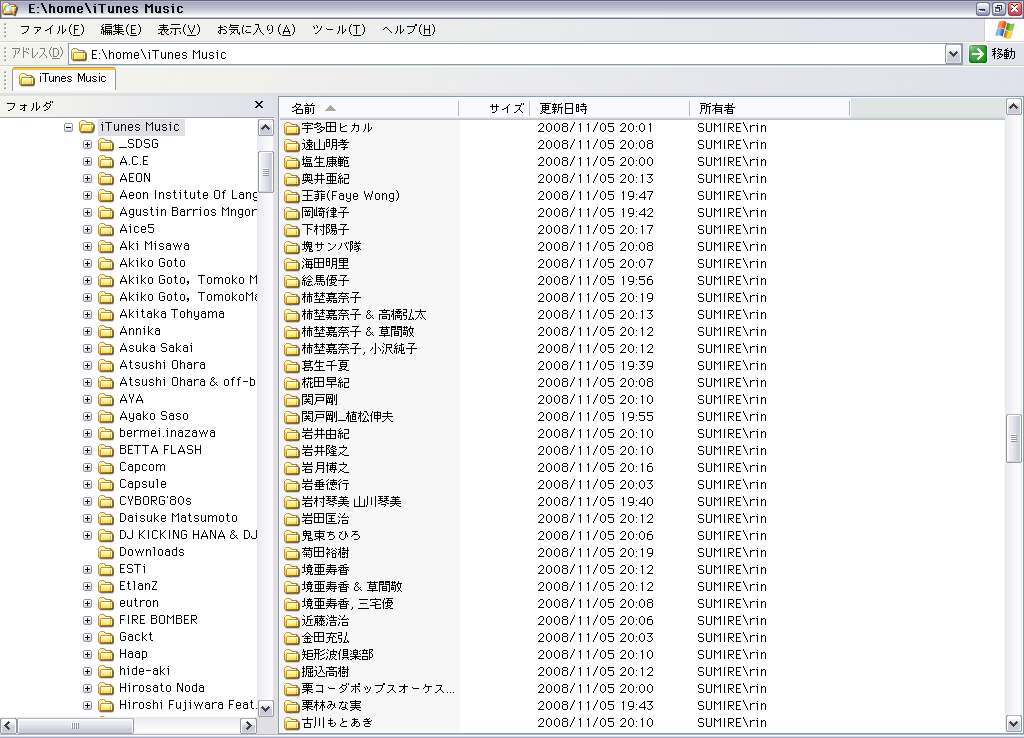This screenshot has width=1024, height=738.
Task: Sort by 更新日時 column header
Action: 609,108
